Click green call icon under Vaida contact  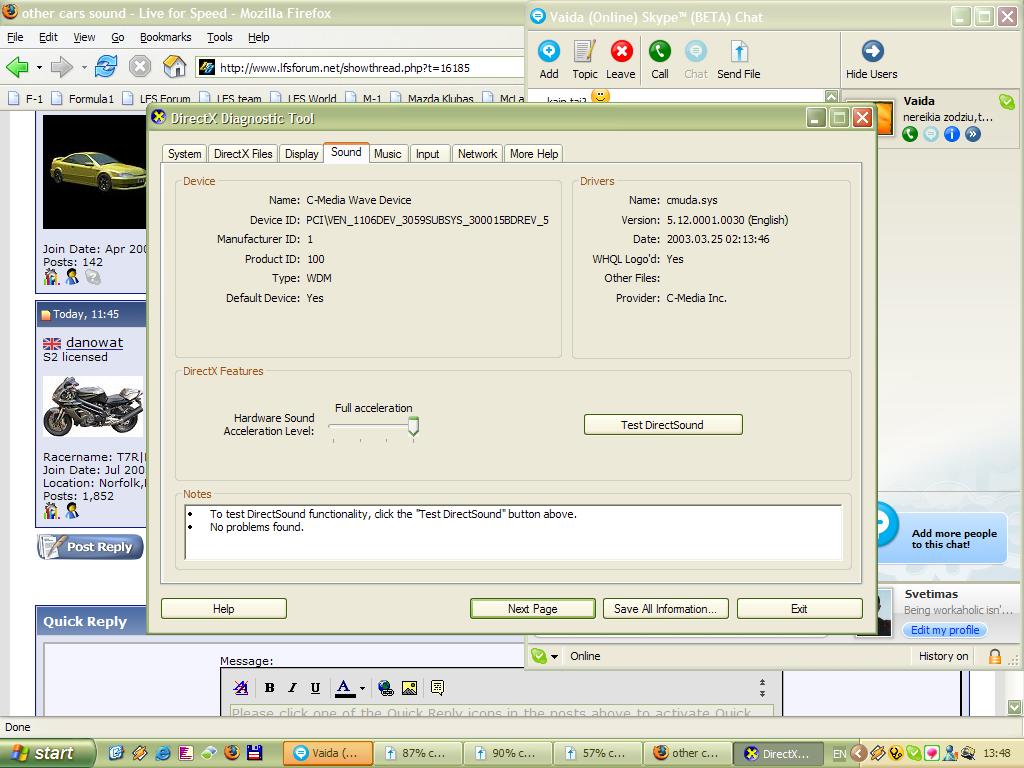tap(910, 135)
